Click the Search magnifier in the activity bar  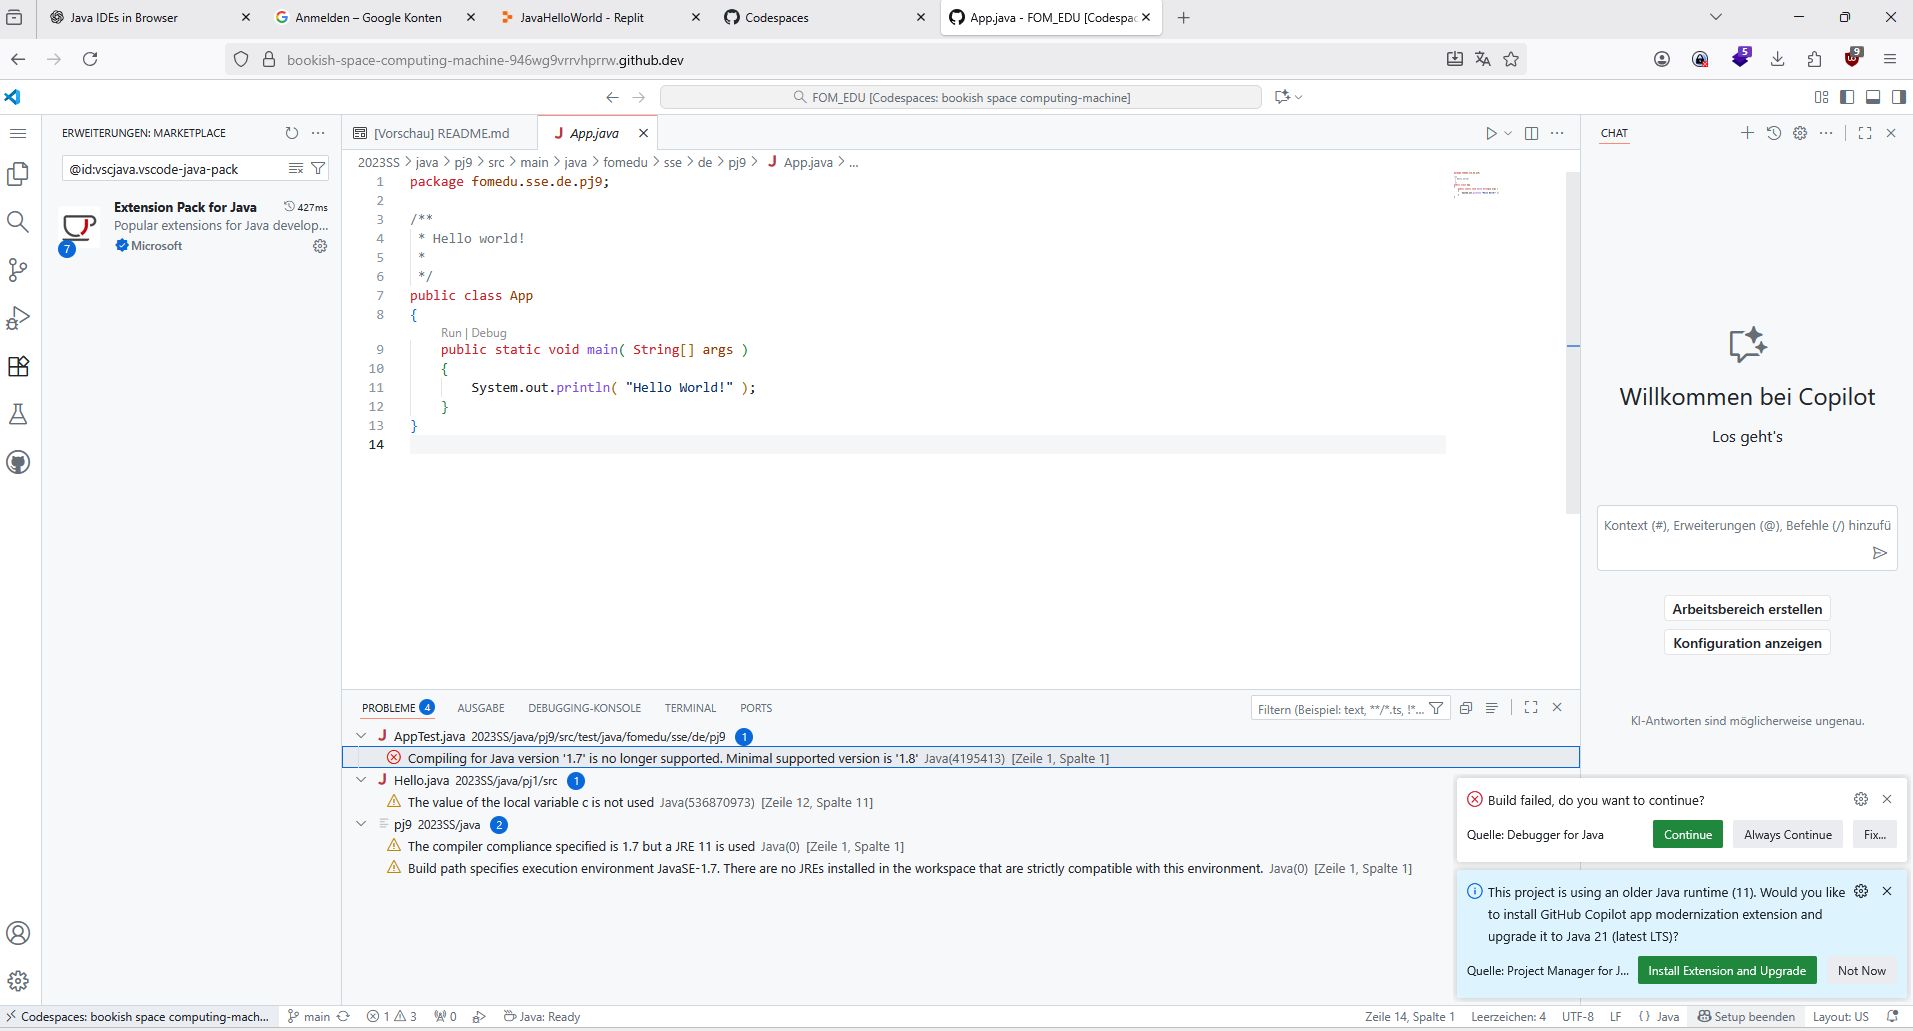point(18,222)
